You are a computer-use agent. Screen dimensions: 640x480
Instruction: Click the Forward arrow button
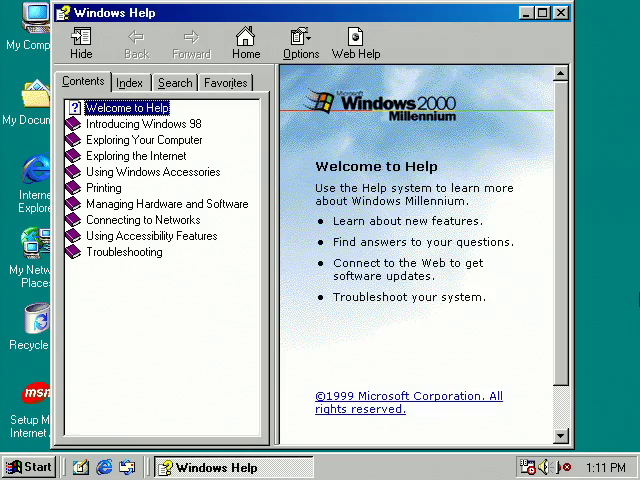coord(191,43)
